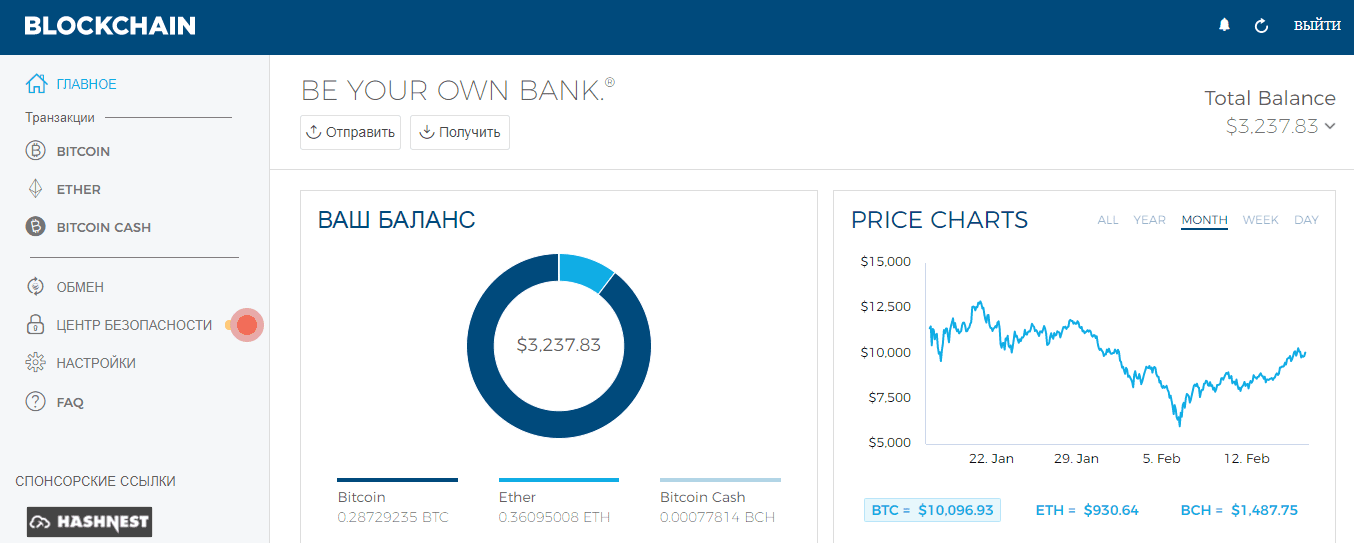1354x543 pixels.
Task: Open Bitcoin transactions via its coin icon
Action: [36, 151]
